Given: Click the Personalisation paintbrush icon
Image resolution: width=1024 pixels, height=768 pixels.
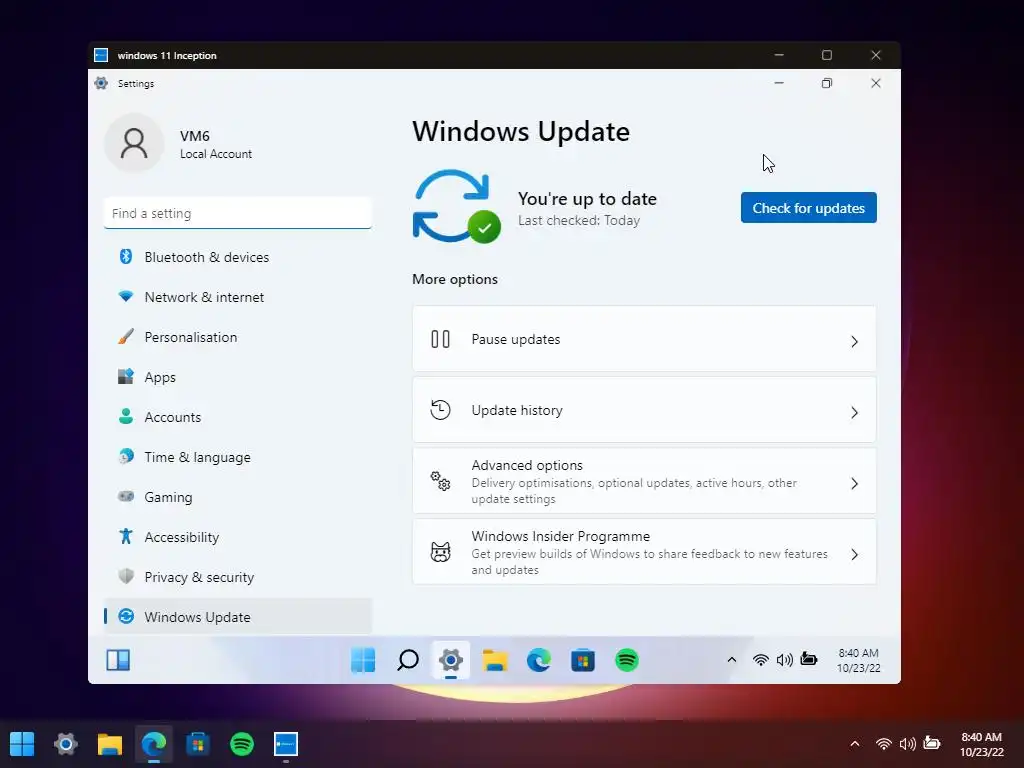Looking at the screenshot, I should coord(125,336).
